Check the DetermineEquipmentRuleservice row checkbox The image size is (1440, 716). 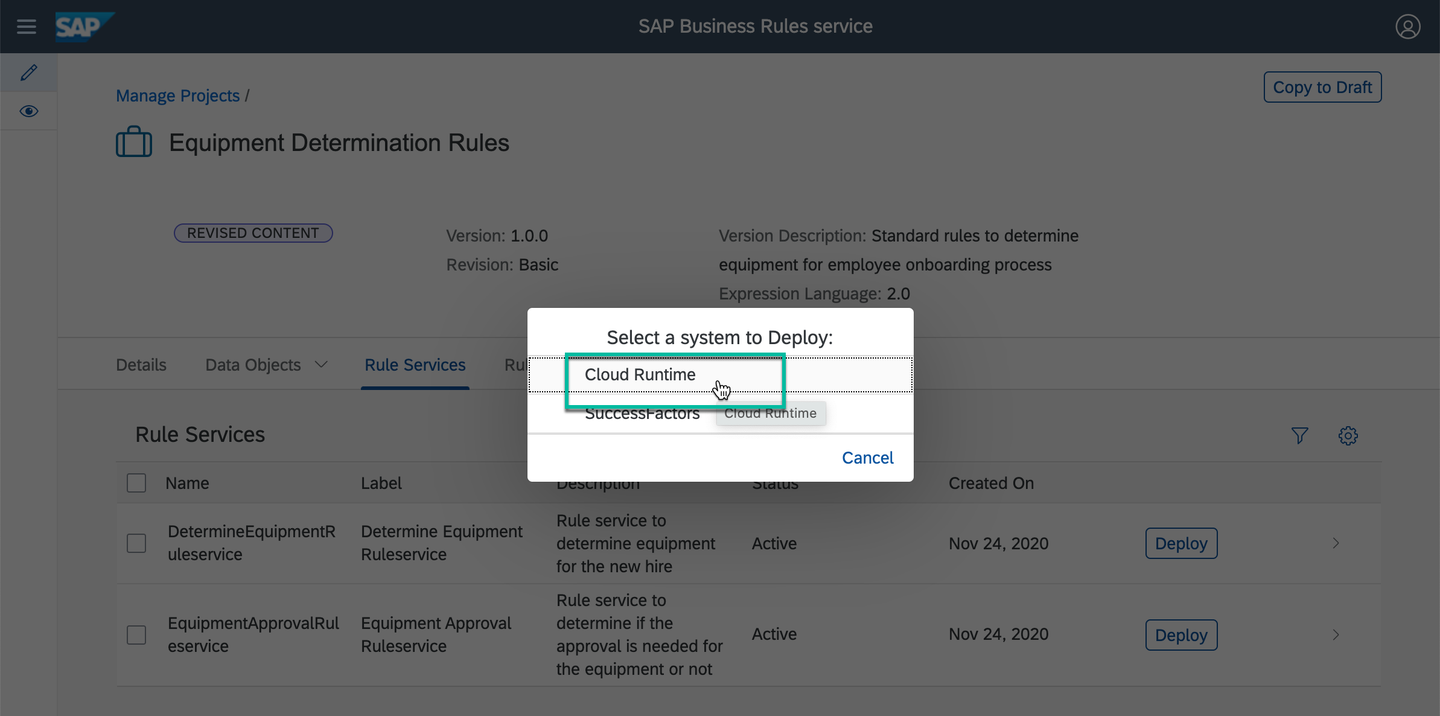[x=137, y=543]
